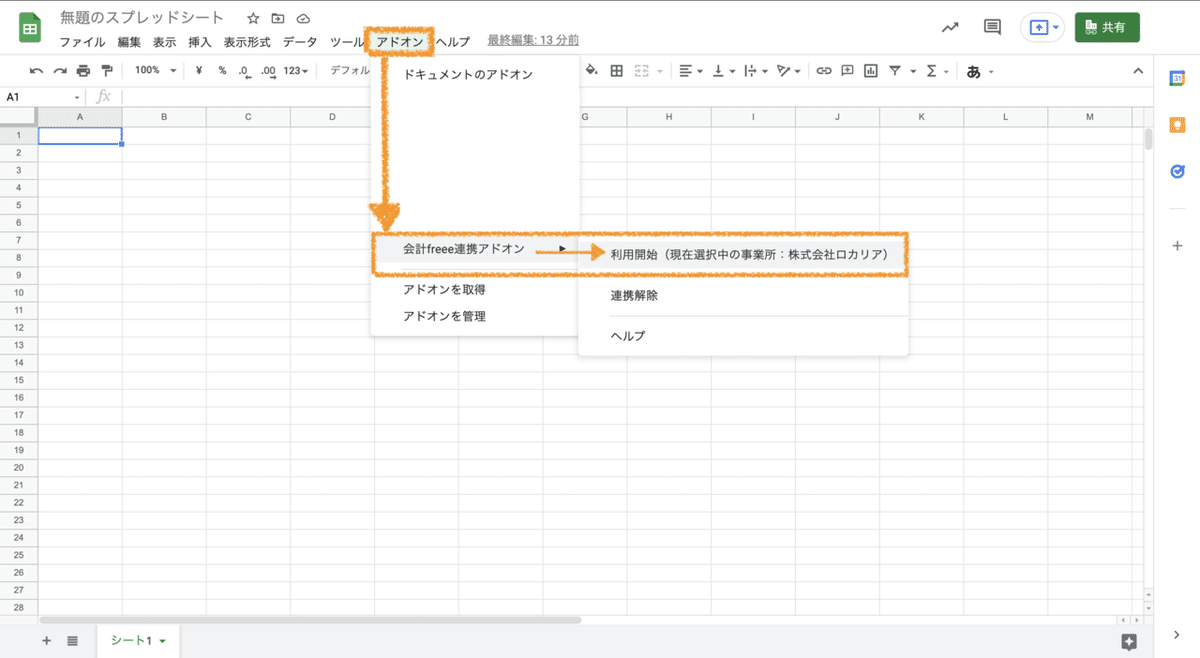Show the all sheets list

[73, 640]
